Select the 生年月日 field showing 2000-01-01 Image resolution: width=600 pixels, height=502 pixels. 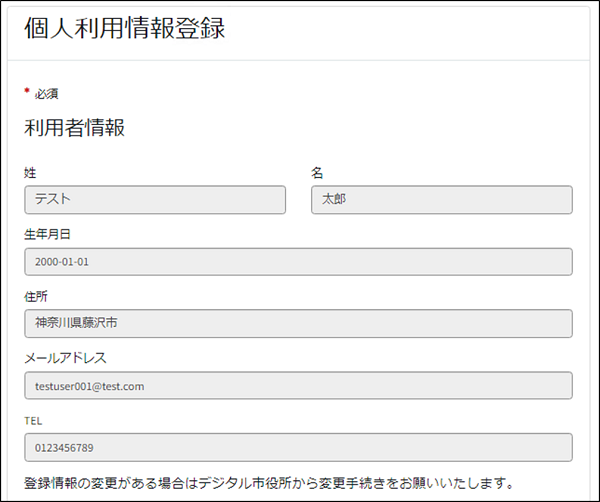[298, 262]
